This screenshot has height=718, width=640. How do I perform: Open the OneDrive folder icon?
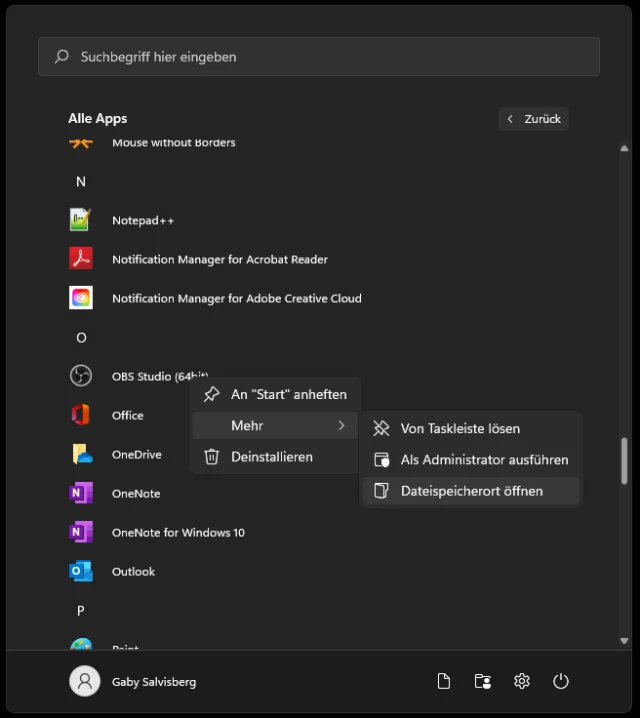(x=81, y=454)
